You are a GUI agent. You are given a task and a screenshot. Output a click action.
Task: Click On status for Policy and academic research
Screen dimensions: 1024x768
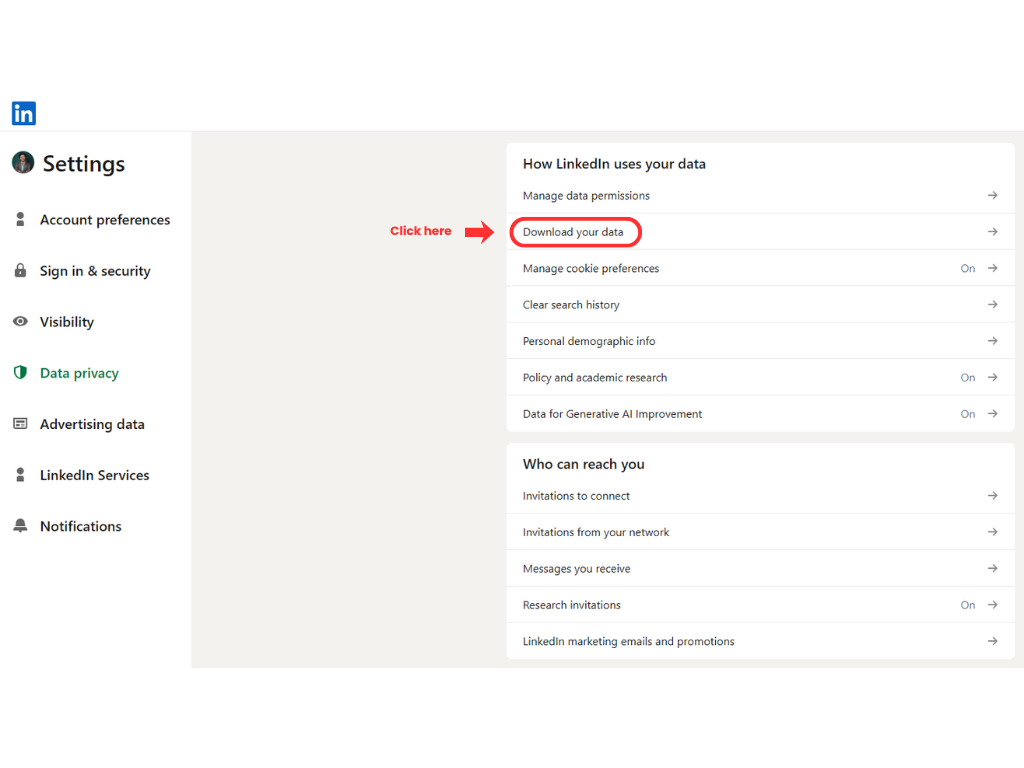point(968,377)
